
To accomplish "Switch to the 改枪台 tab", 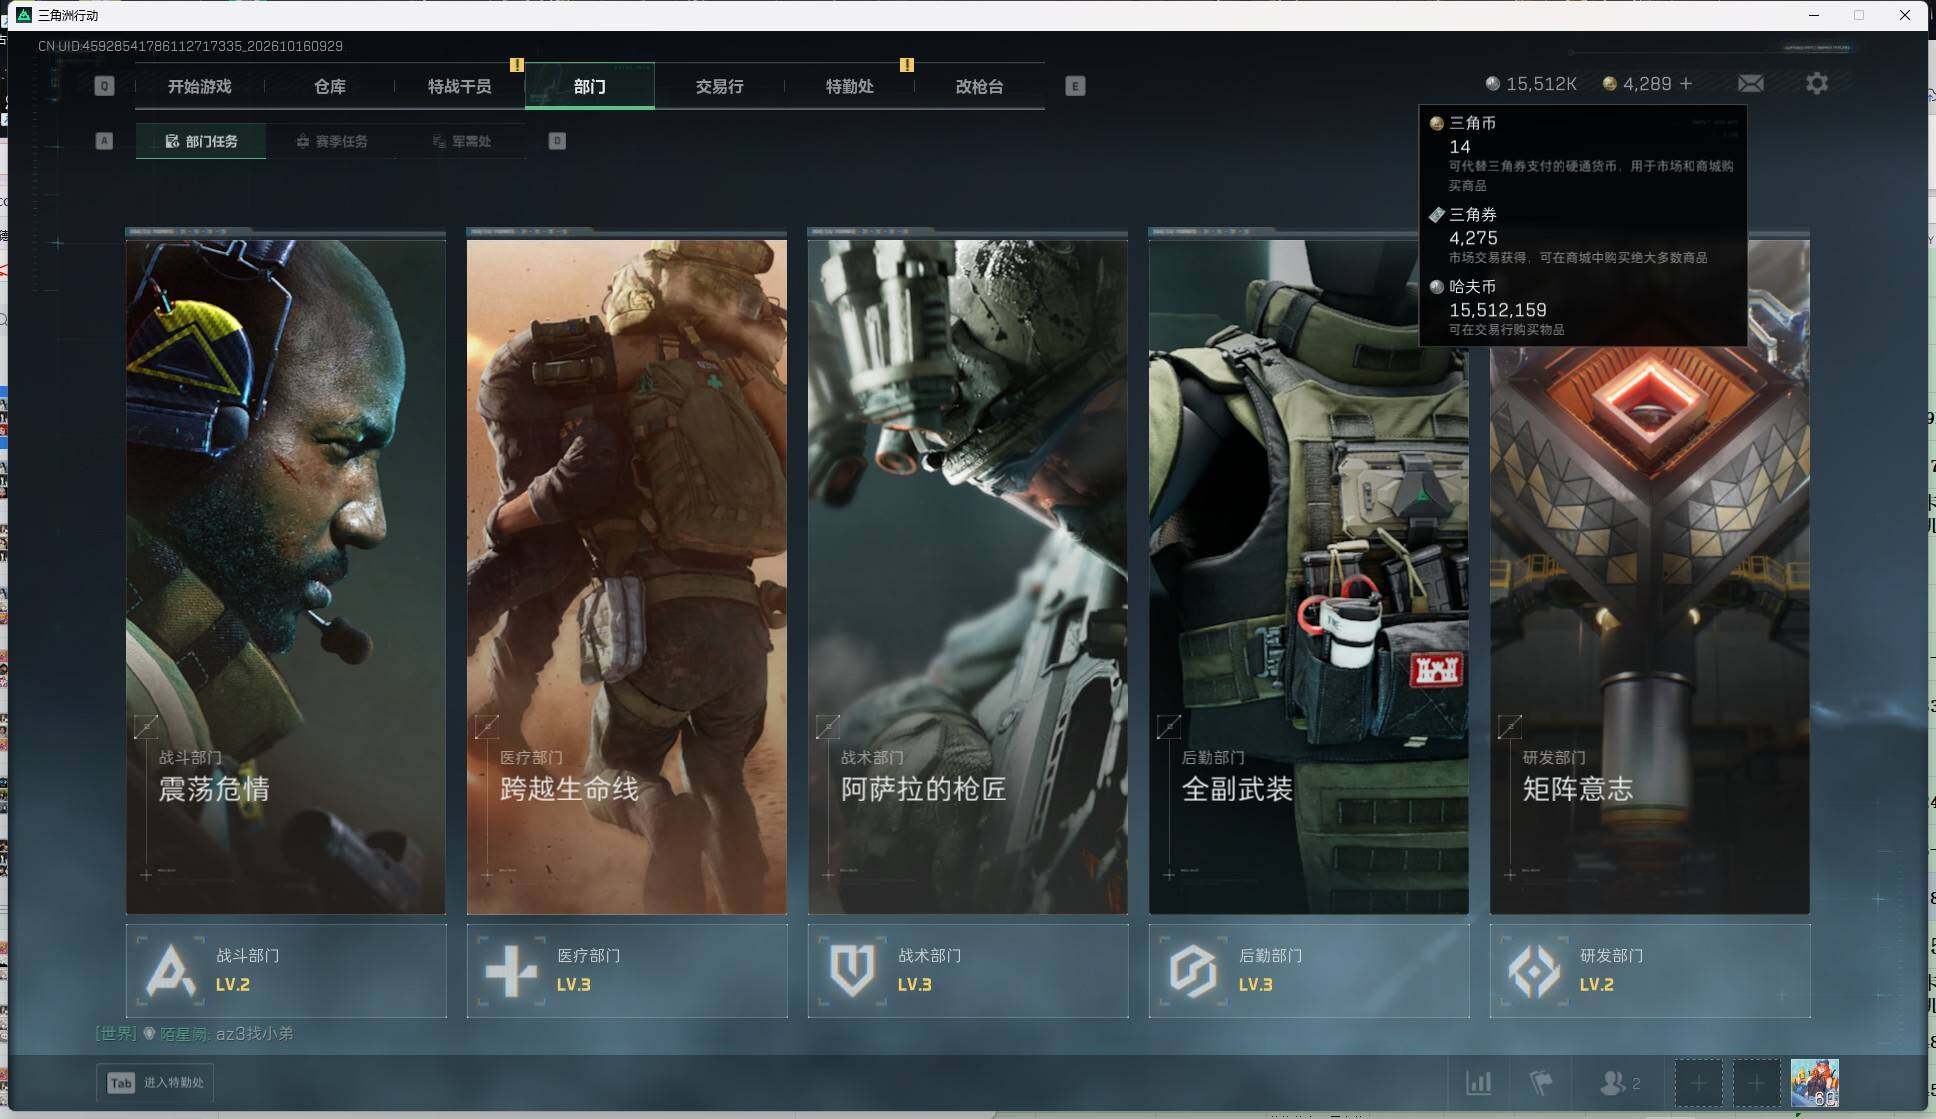I will click(980, 86).
